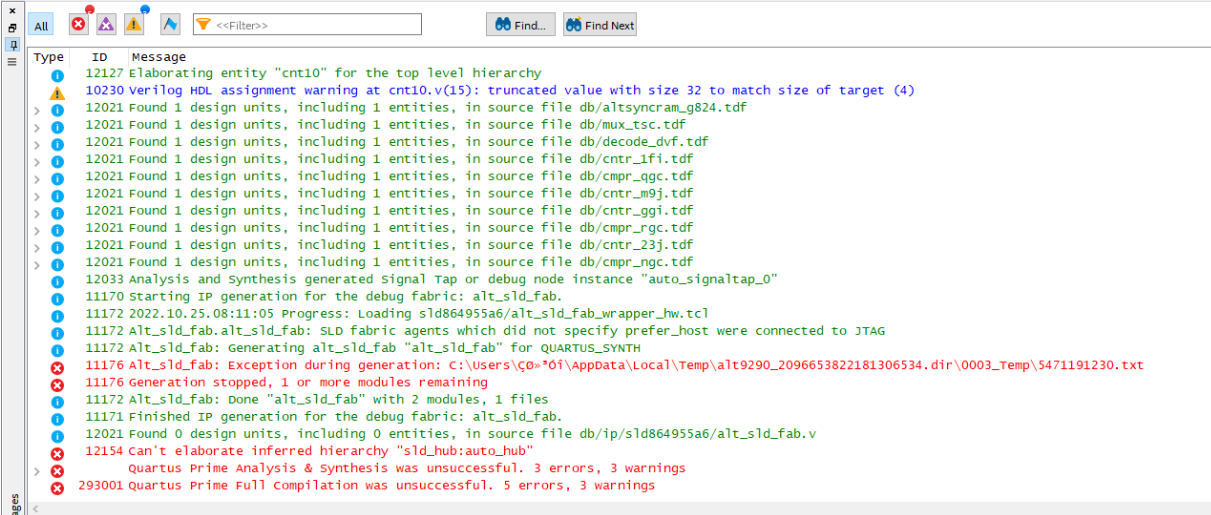Float the Messages panel using restore icon
1211x515 pixels.
12,27
